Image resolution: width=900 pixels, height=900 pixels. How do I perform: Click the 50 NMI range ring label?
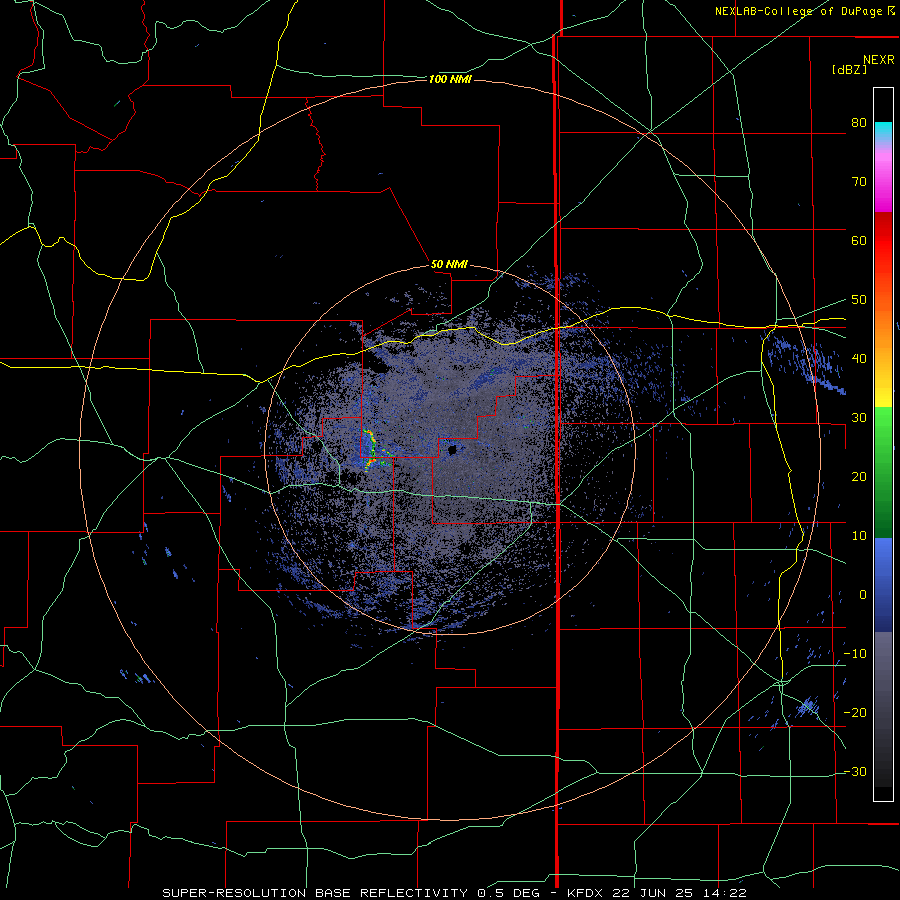[x=449, y=265]
